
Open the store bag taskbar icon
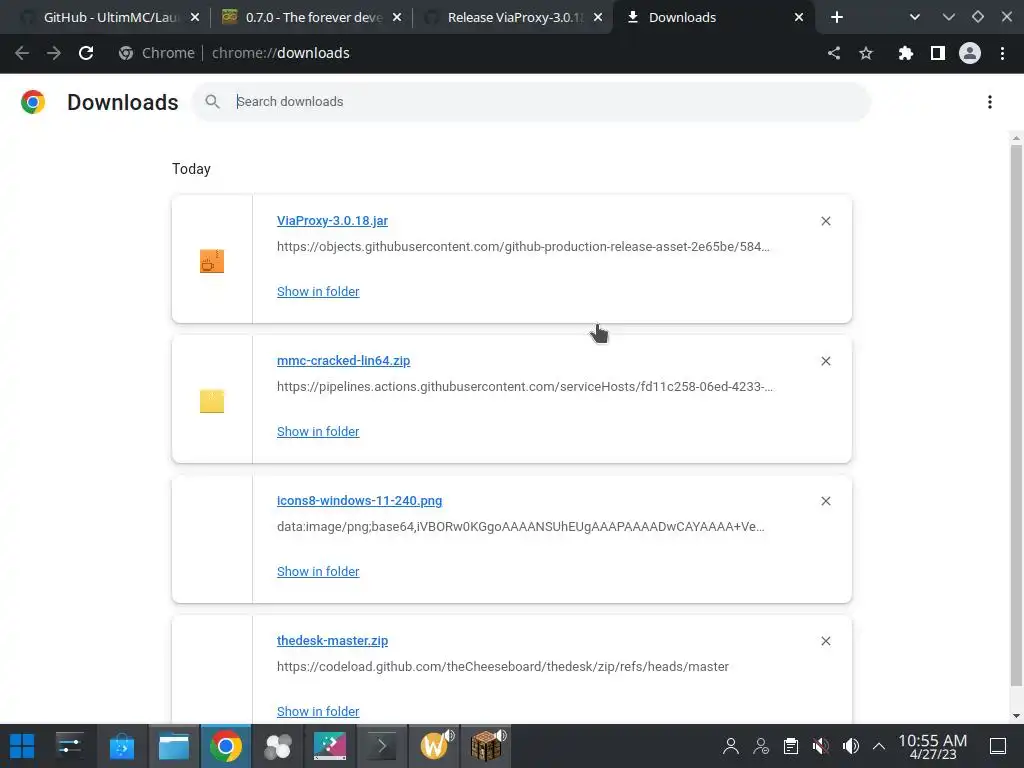click(121, 746)
